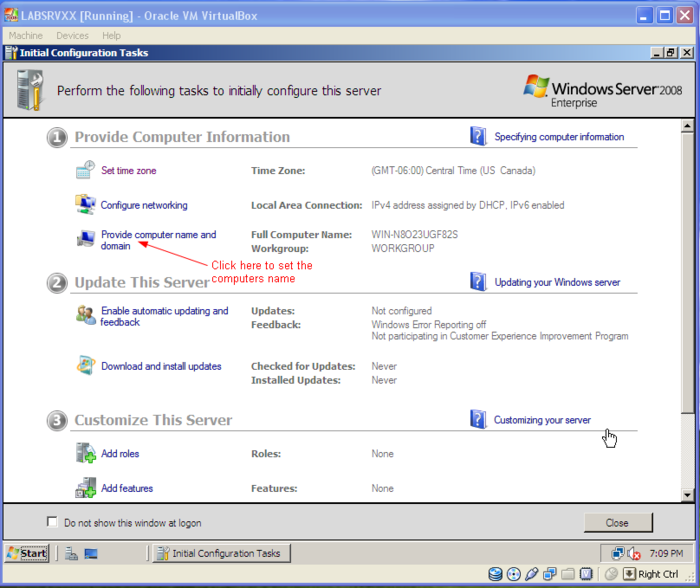Click the Add features icon

point(85,488)
